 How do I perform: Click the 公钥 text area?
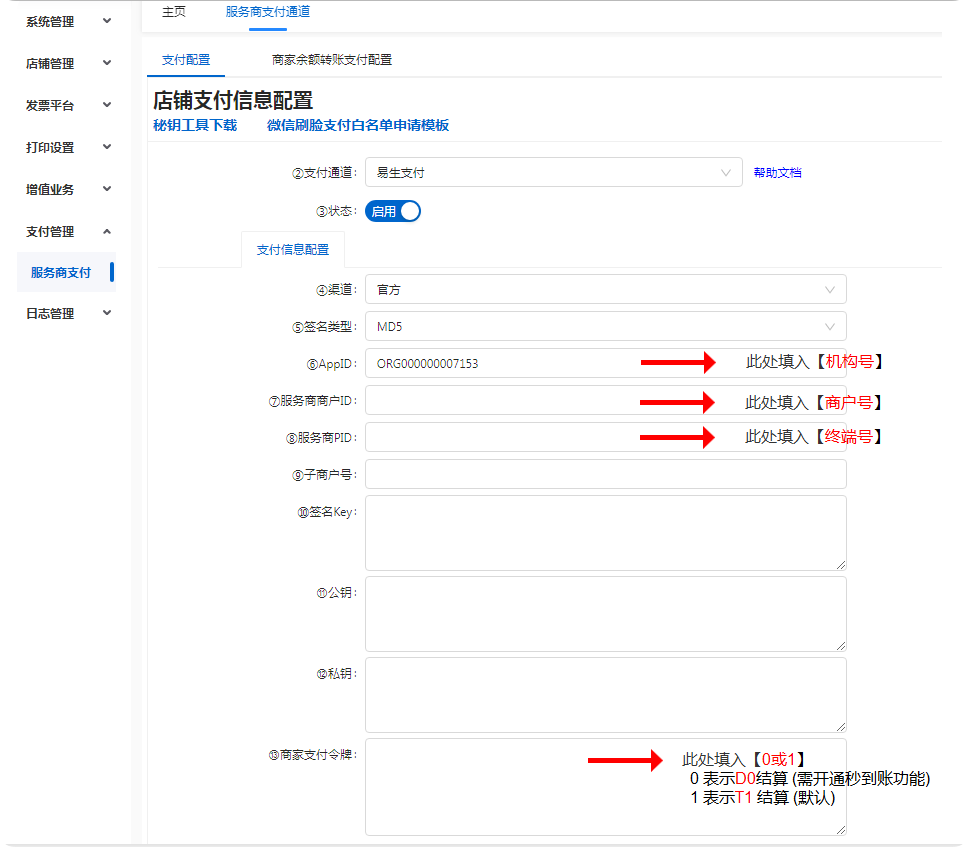point(606,614)
